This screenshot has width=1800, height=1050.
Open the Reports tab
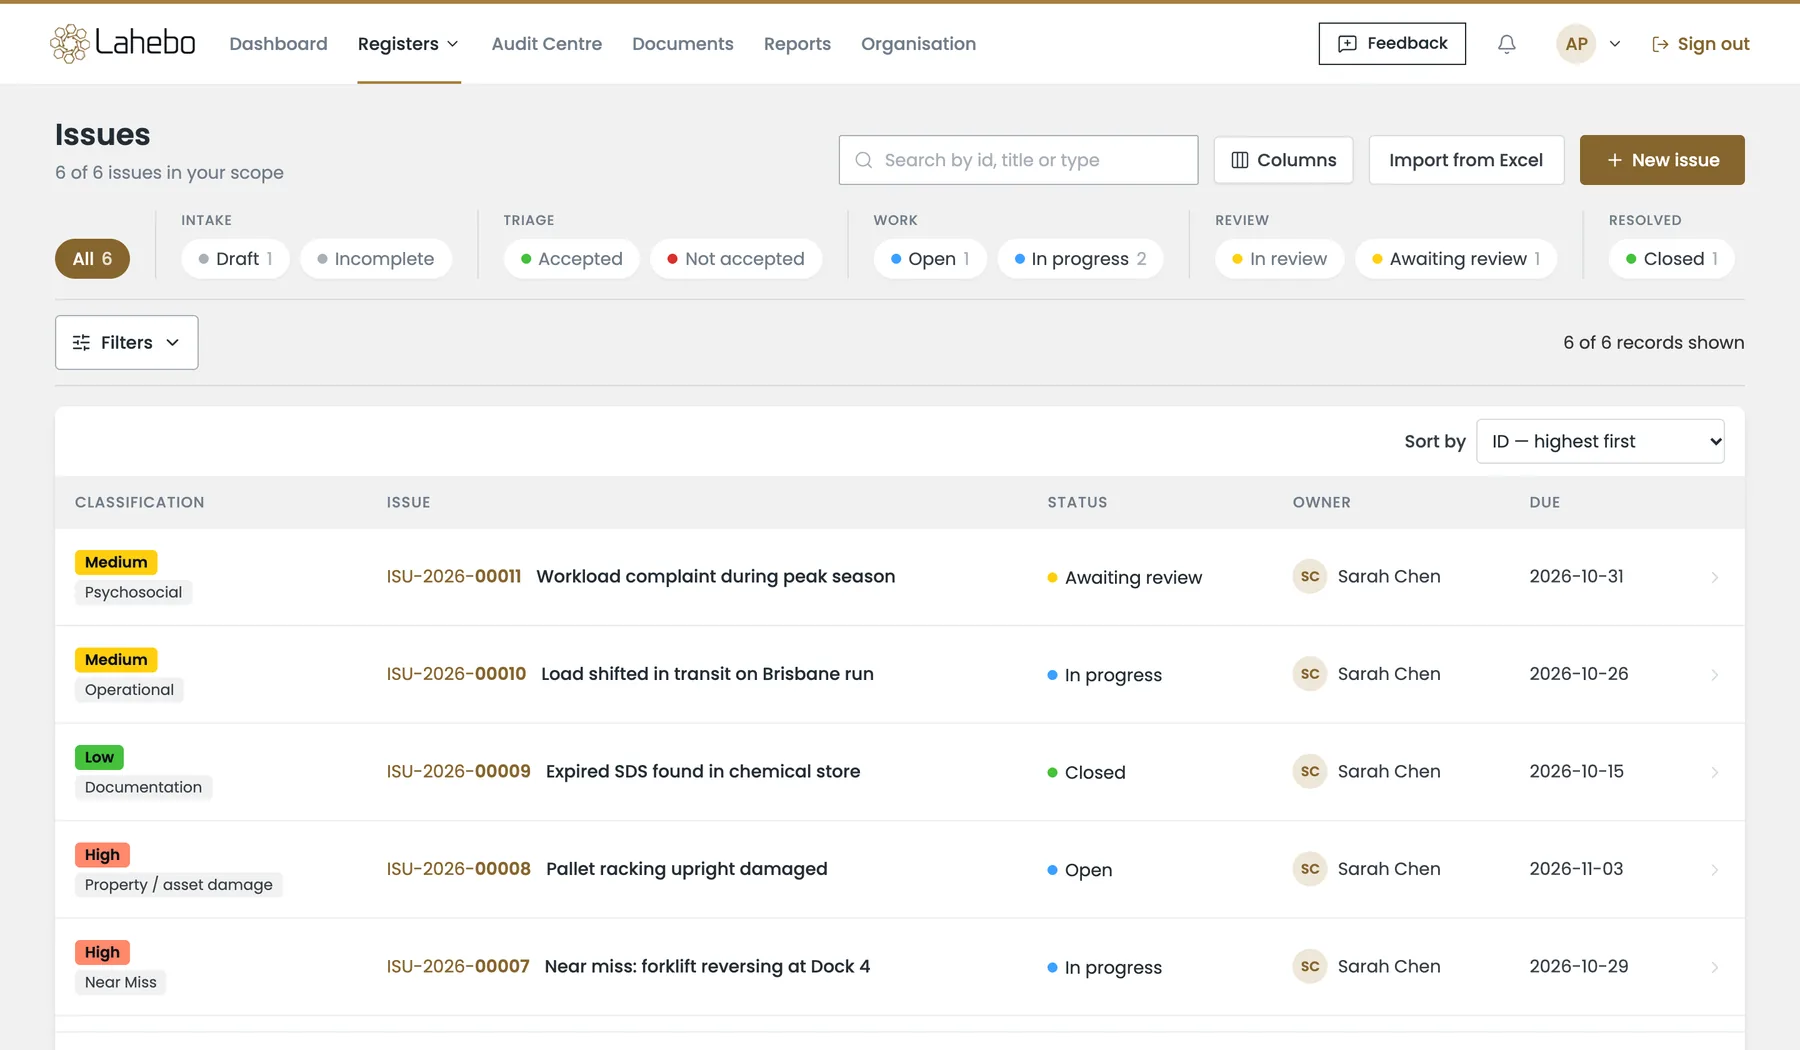[797, 44]
